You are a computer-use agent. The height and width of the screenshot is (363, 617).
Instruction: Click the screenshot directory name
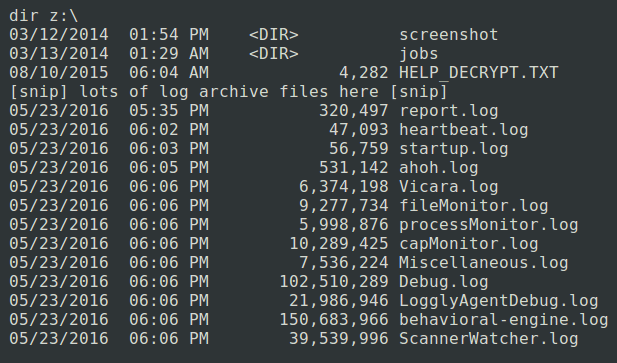click(x=449, y=35)
